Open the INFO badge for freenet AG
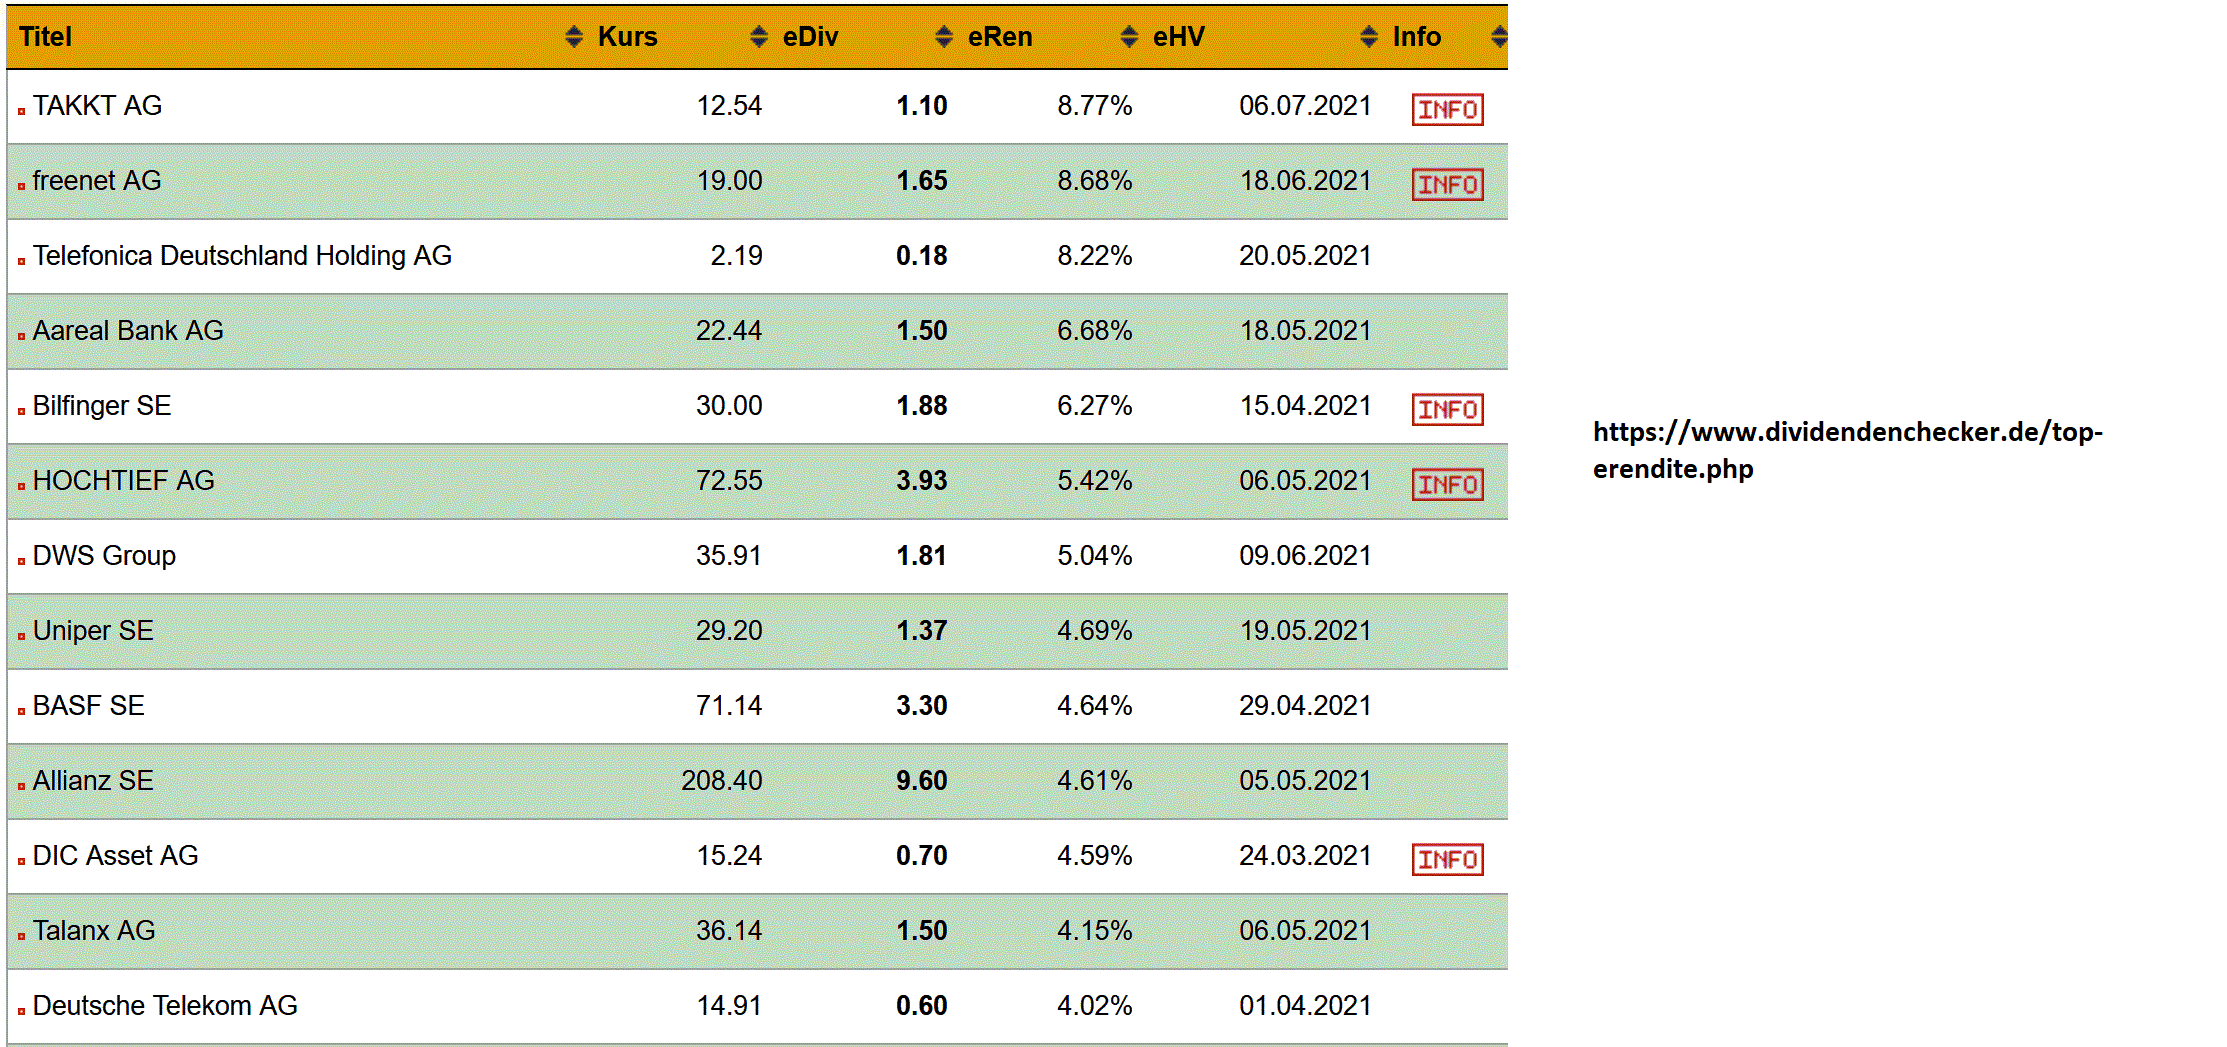The image size is (2227, 1047). click(x=1447, y=184)
